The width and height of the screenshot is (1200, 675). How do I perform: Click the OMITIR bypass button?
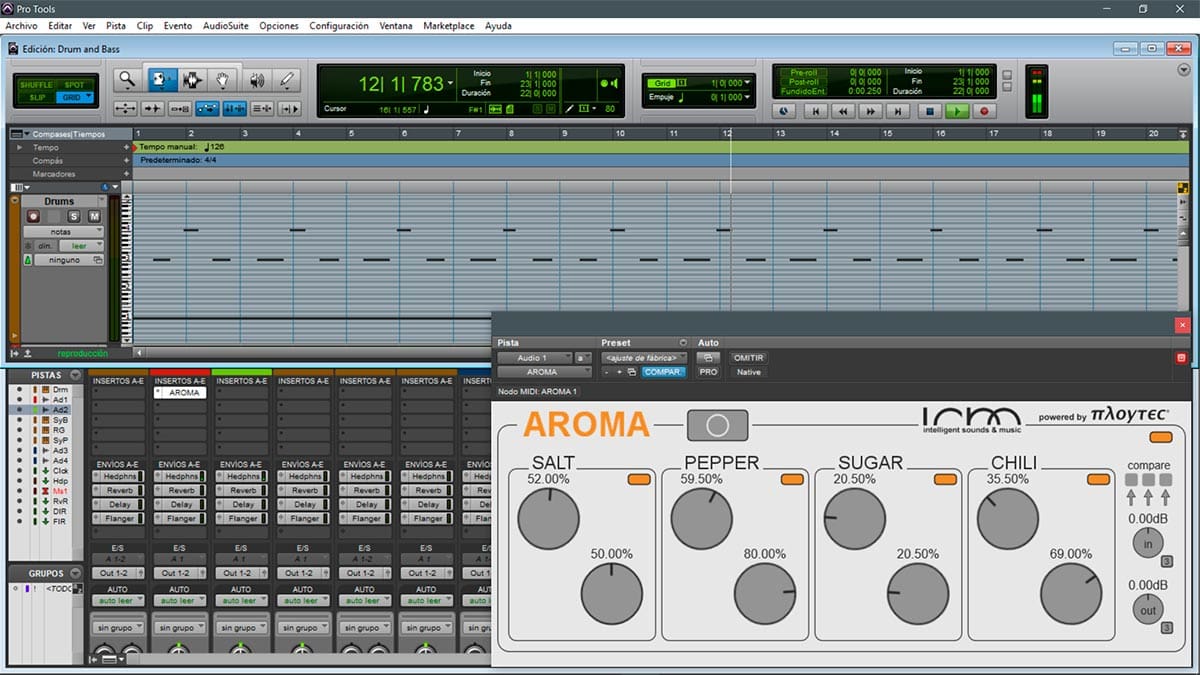click(748, 358)
